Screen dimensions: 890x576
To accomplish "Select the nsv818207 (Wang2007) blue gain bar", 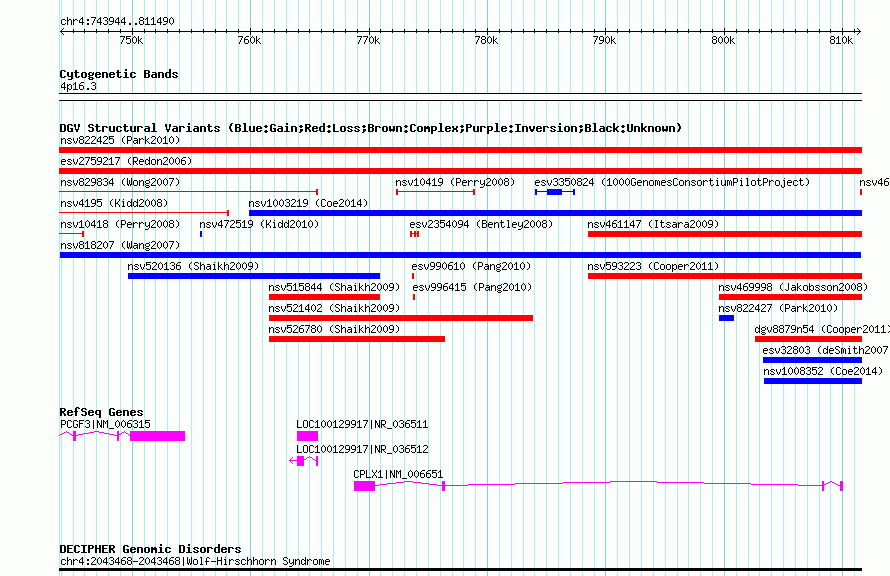I will tap(460, 255).
